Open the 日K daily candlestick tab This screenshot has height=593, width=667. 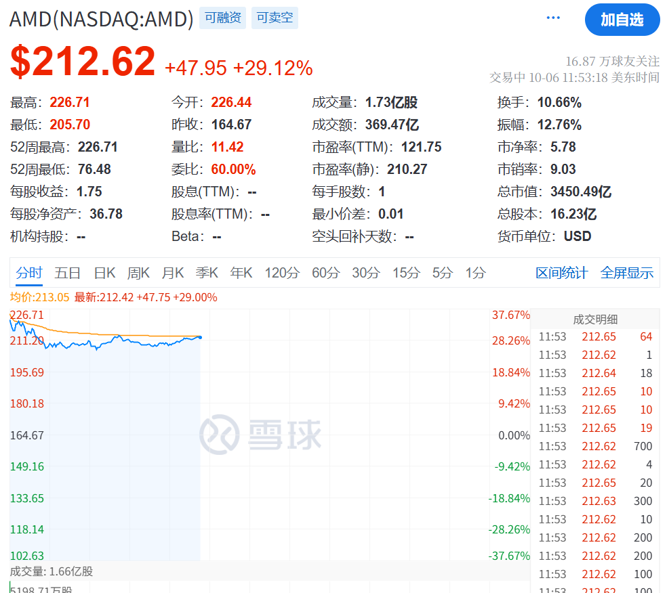(x=104, y=273)
